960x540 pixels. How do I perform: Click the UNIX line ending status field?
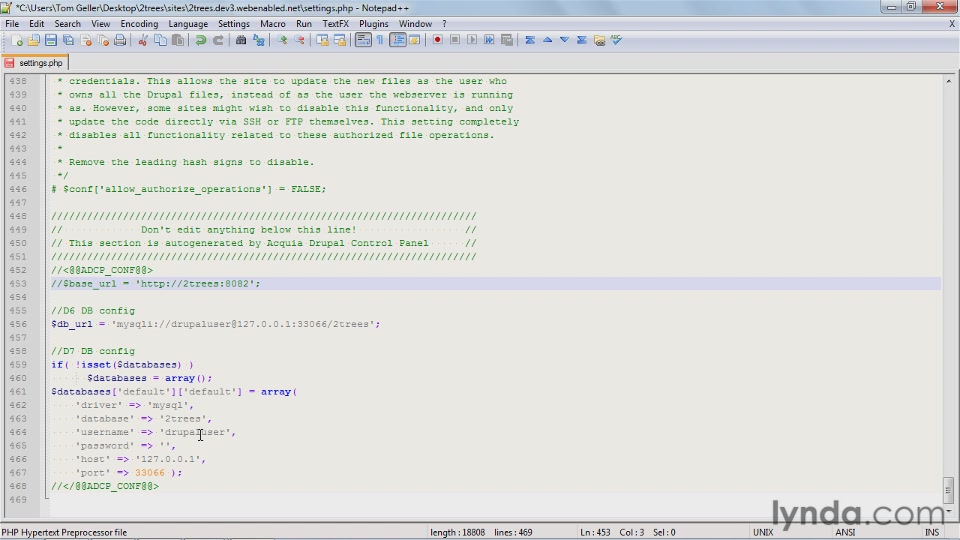(x=763, y=532)
